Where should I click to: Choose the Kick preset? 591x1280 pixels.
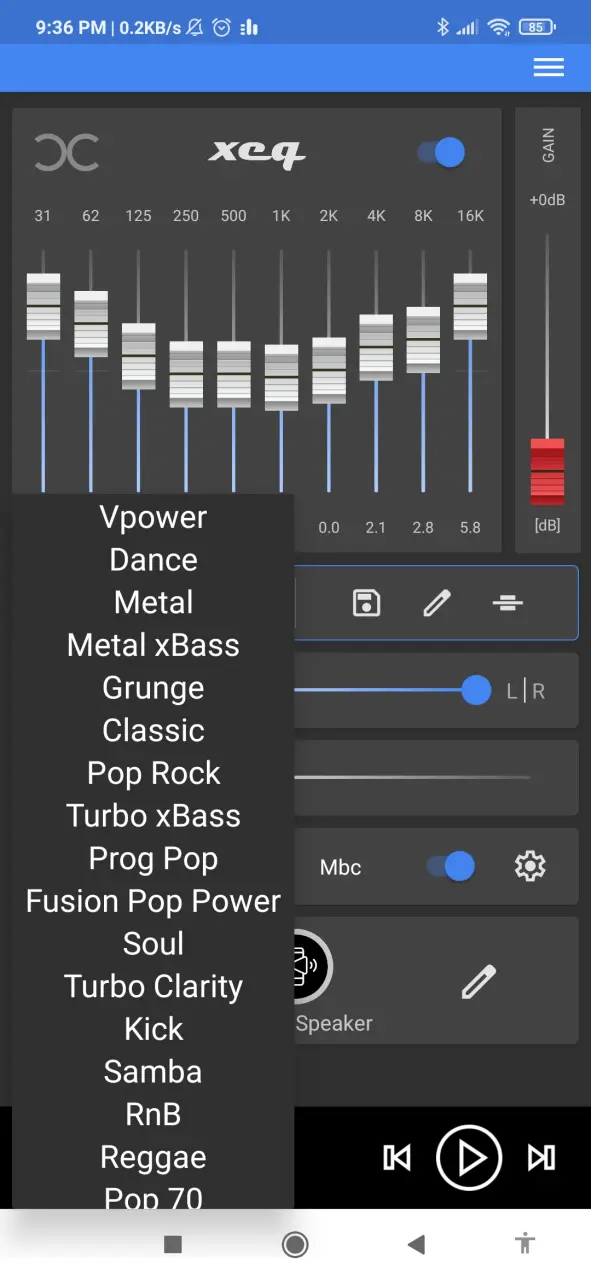pos(153,1029)
